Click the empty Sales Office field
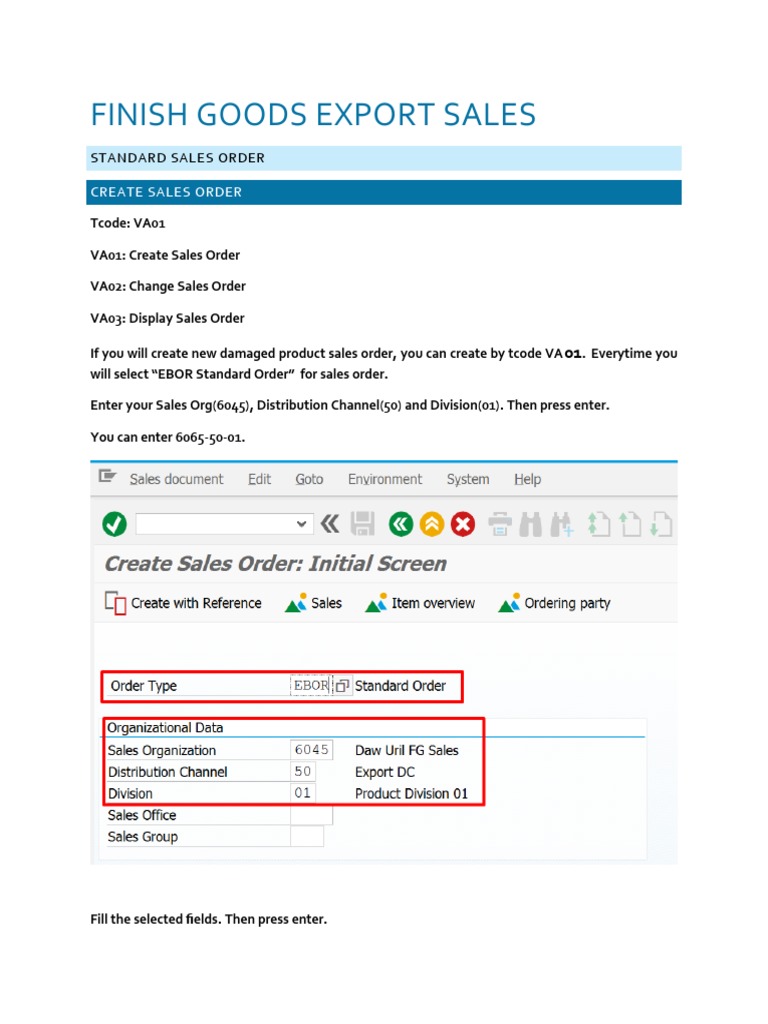This screenshot has width=768, height=1024. [x=311, y=815]
